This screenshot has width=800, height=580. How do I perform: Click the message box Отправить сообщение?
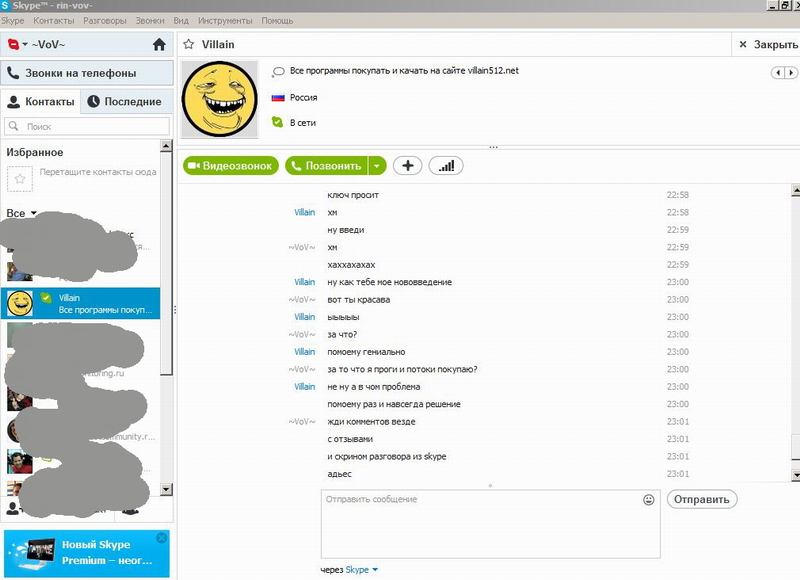tap(490, 524)
